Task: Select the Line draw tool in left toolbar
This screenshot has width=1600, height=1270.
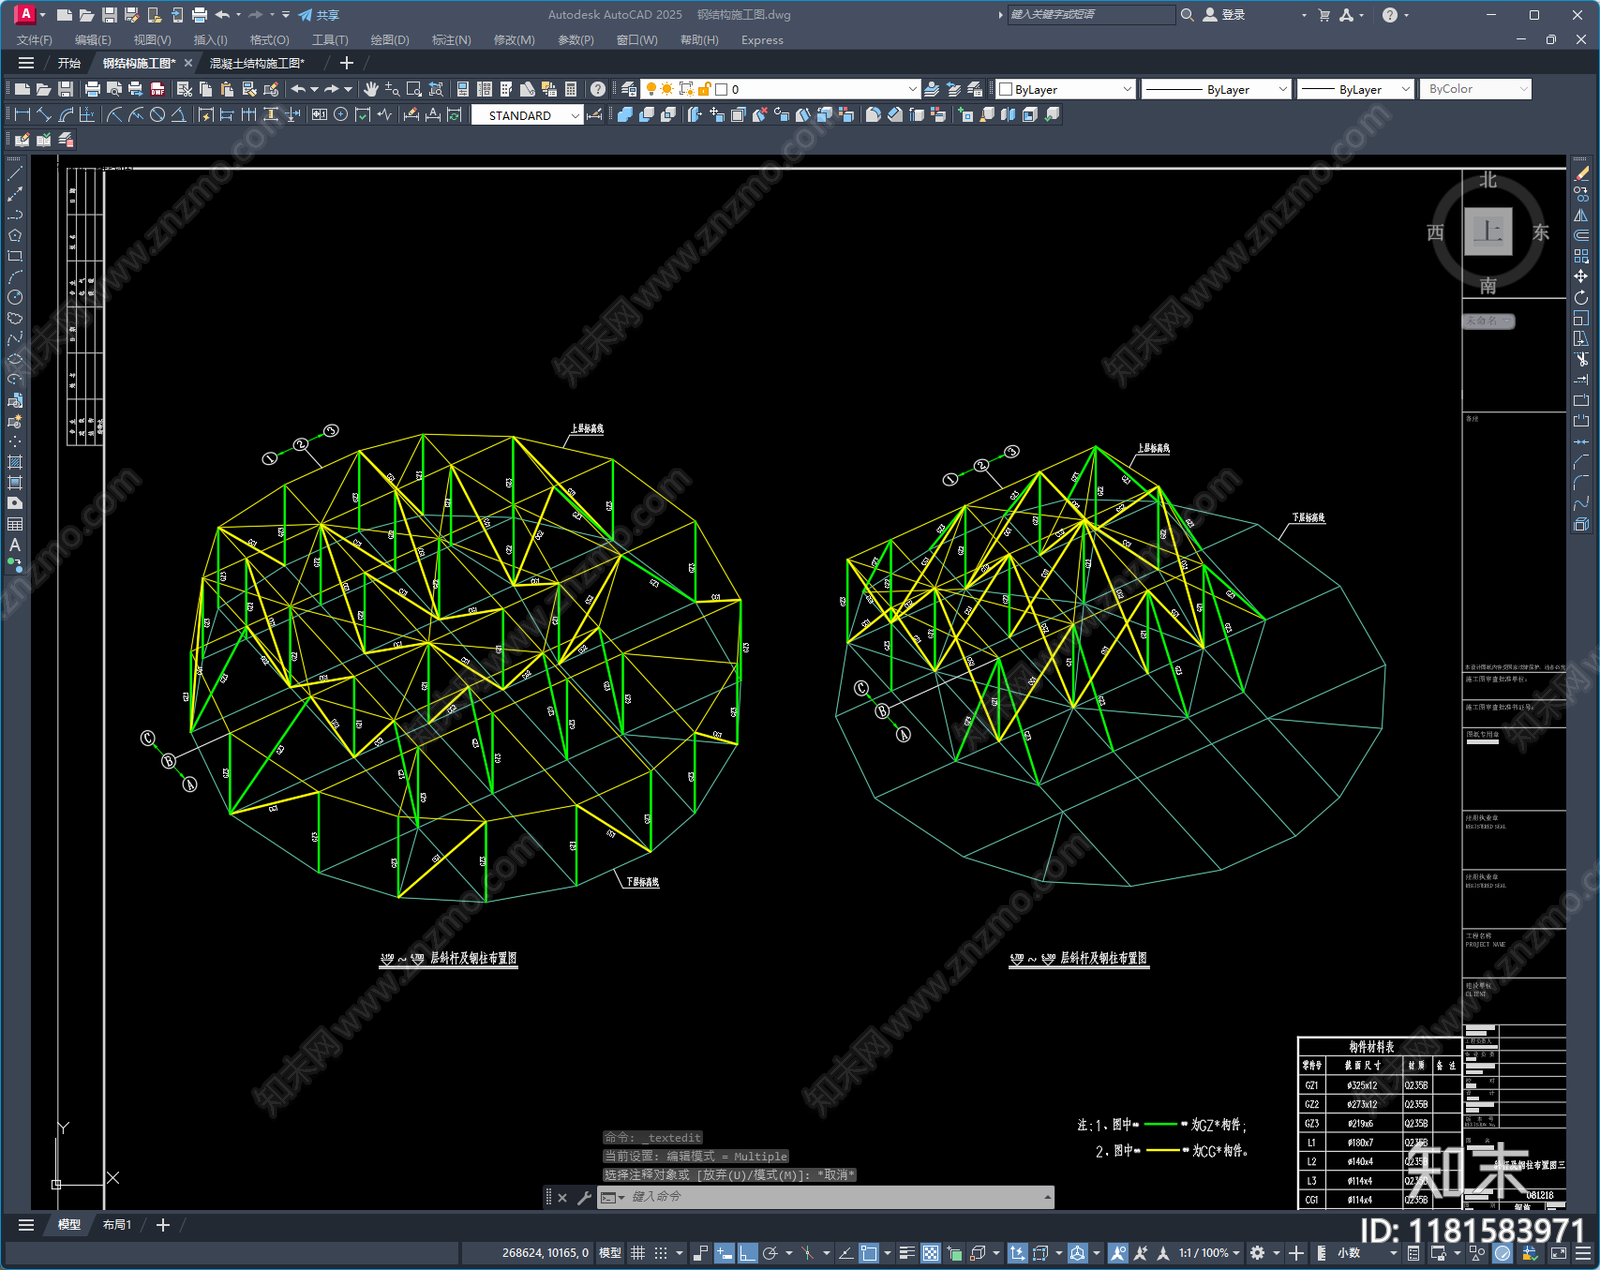Action: [x=15, y=174]
